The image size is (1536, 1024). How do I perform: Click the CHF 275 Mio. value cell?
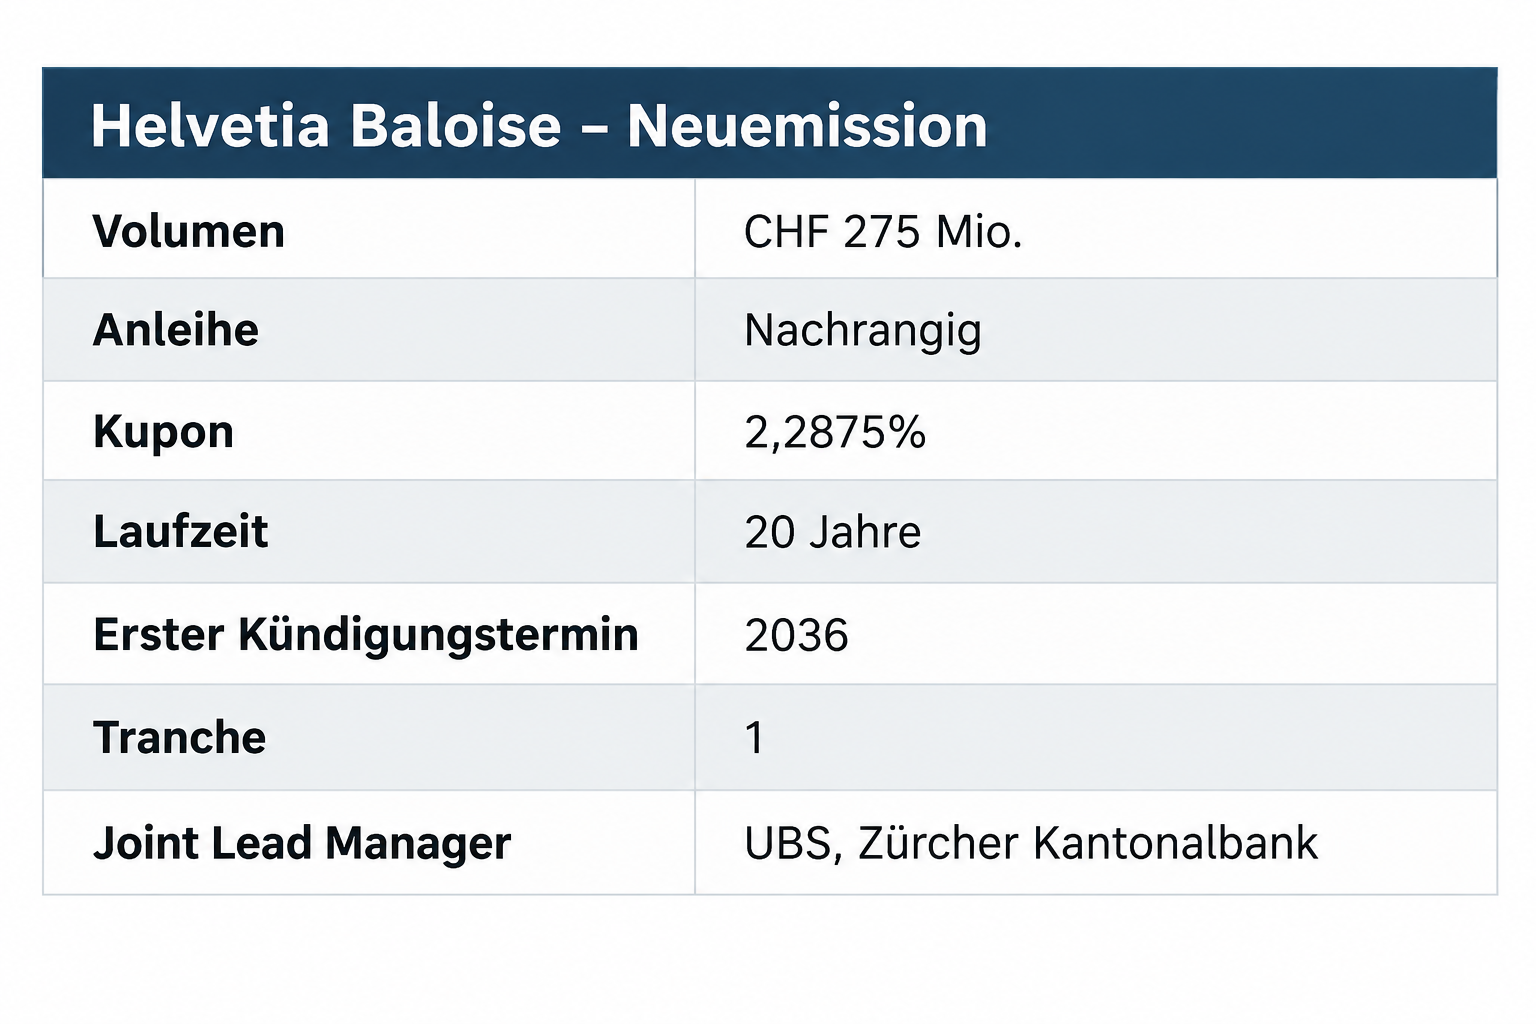883,232
